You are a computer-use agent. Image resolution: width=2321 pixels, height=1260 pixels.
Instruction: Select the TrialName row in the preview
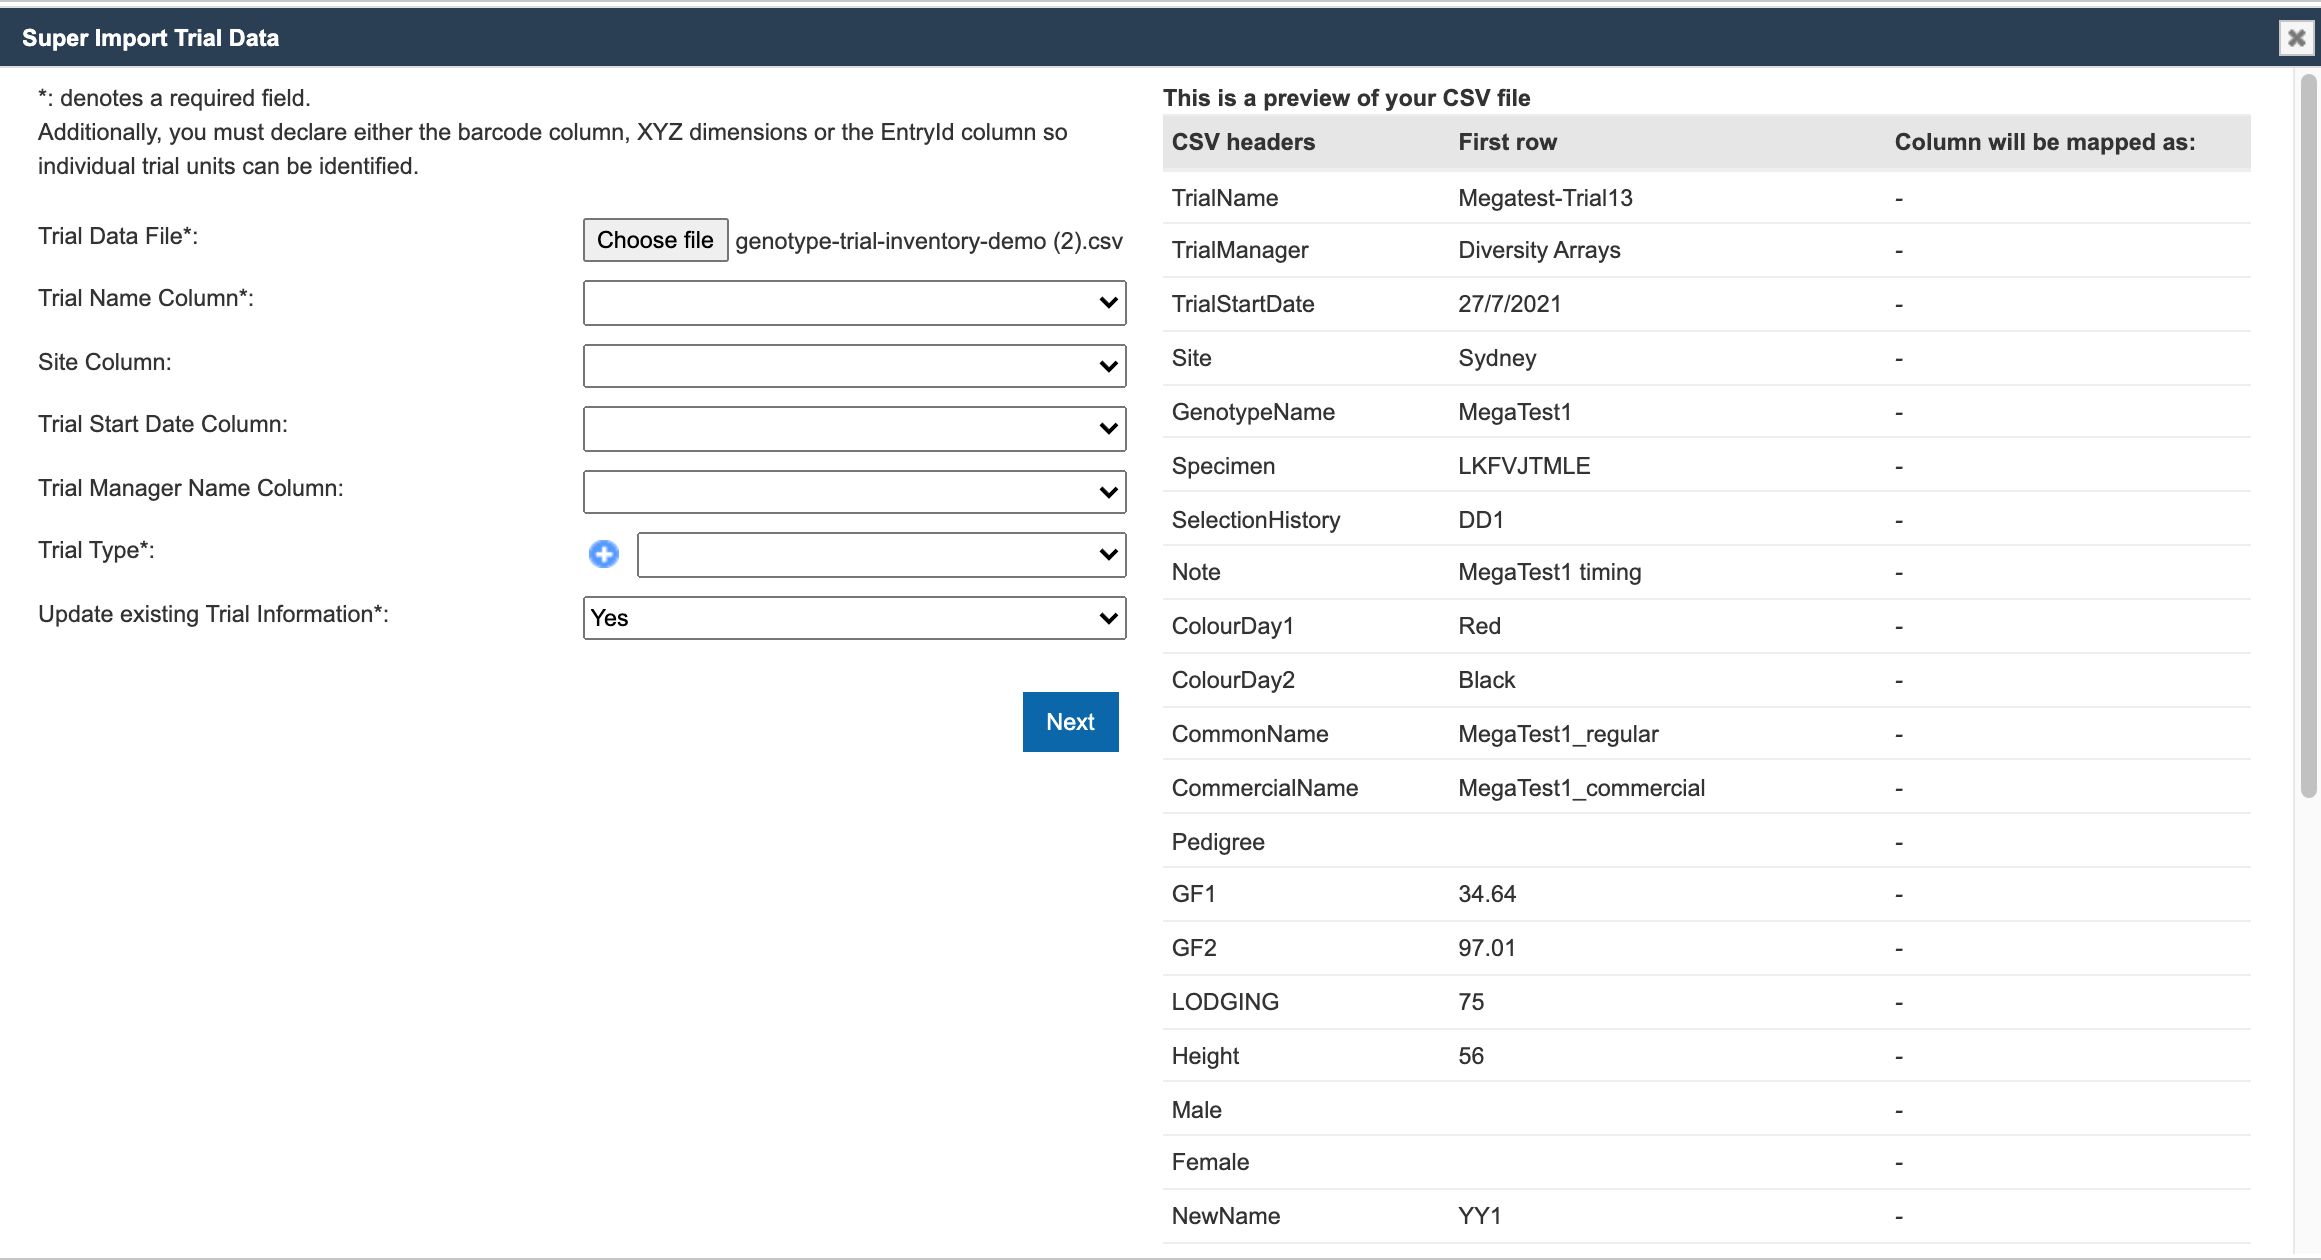(1224, 198)
